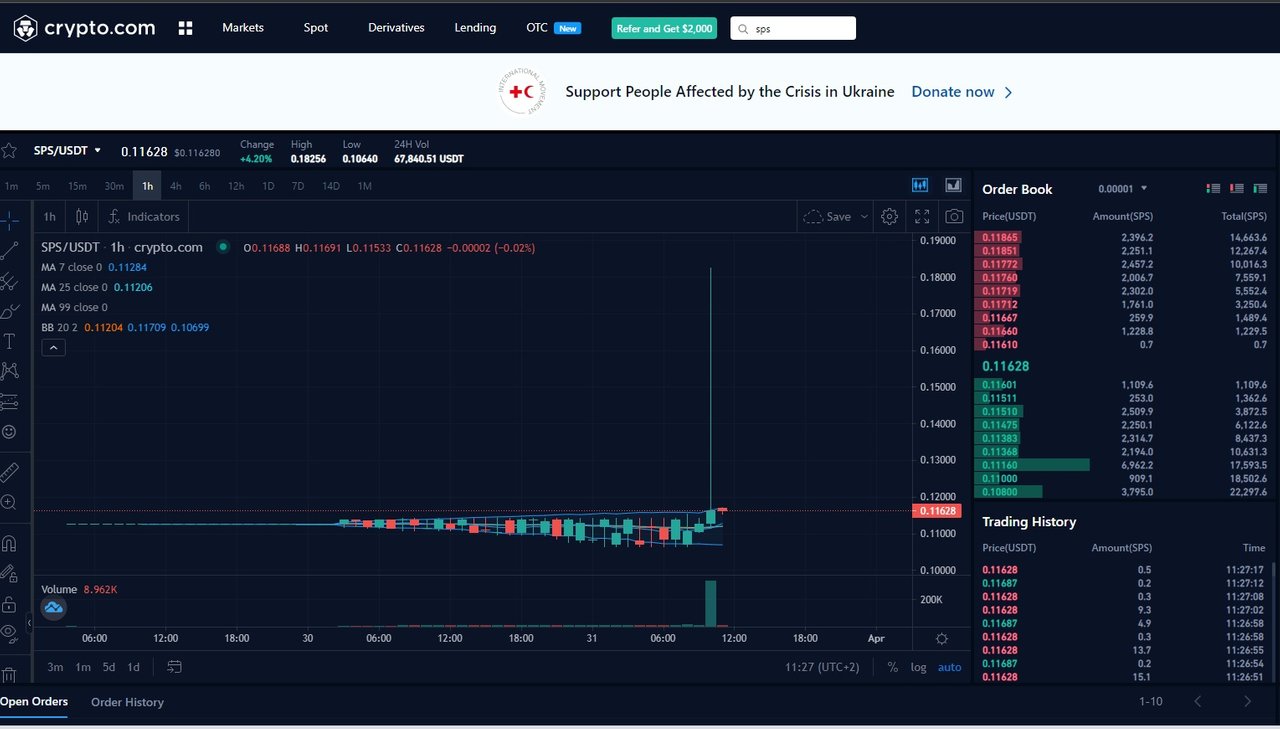
Task: Toggle stay in drawing mode
Action: coord(9,574)
